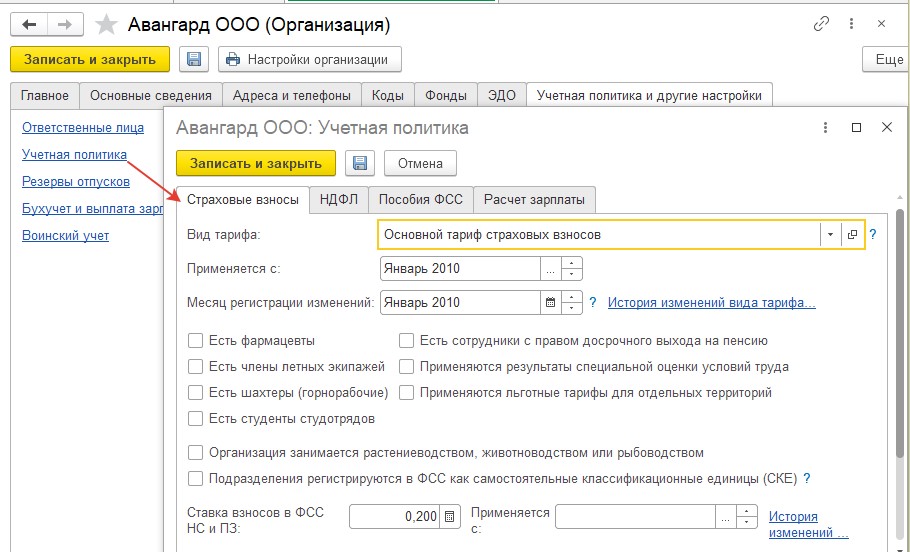Open 'История изменений вида тарифа' link
Viewport: 910px width, 552px height.
click(712, 302)
